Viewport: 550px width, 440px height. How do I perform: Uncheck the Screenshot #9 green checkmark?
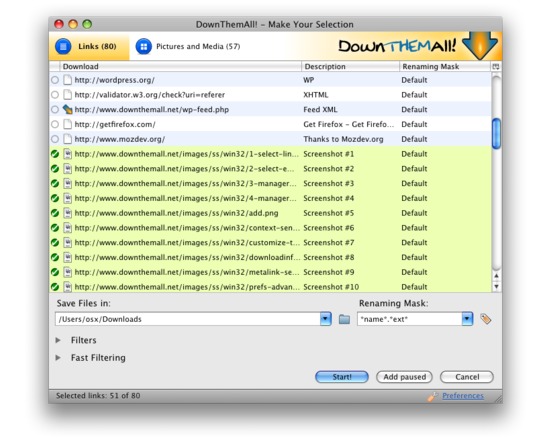(55, 272)
